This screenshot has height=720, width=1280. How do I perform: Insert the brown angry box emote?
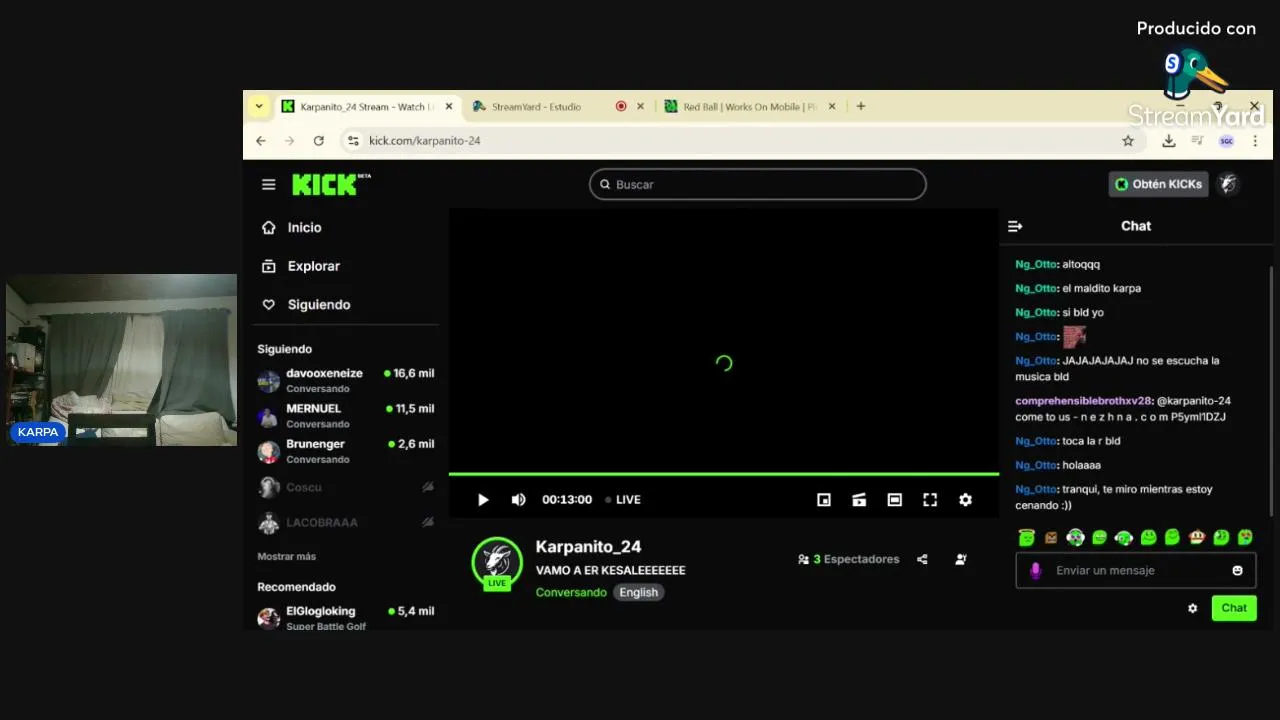click(x=1051, y=538)
